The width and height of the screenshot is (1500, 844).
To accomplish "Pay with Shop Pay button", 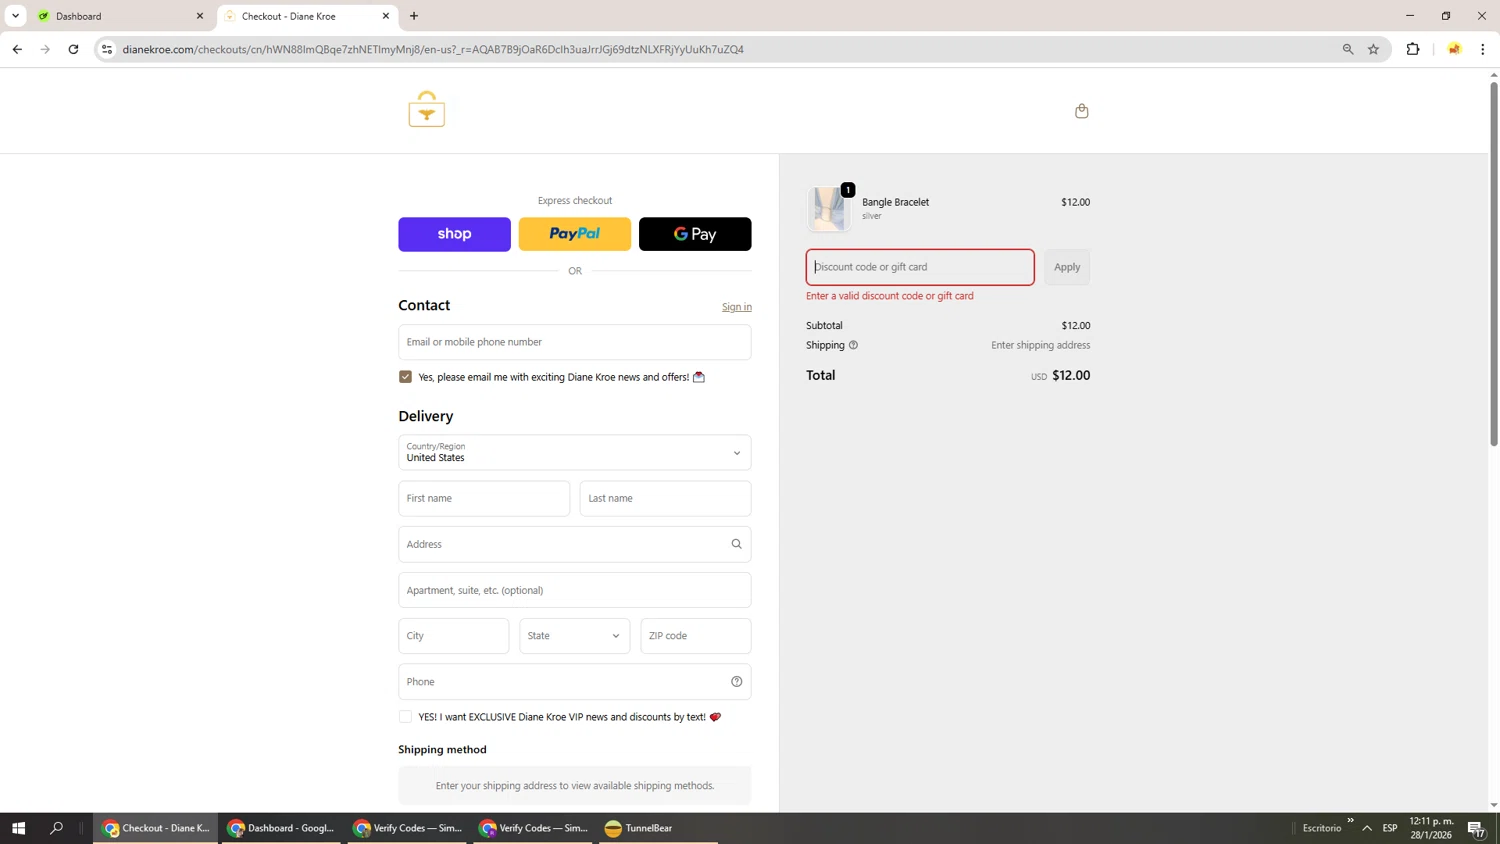I will point(454,234).
